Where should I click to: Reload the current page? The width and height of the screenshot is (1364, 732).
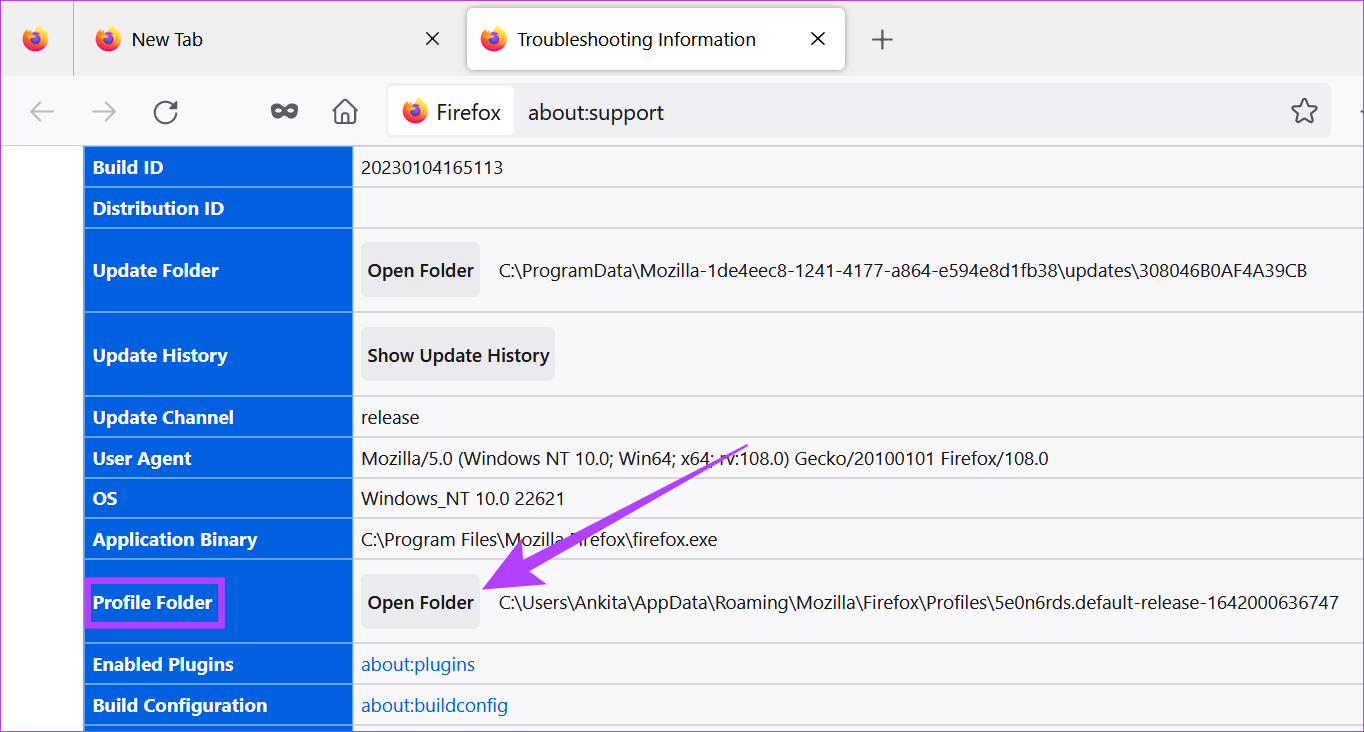pos(166,111)
